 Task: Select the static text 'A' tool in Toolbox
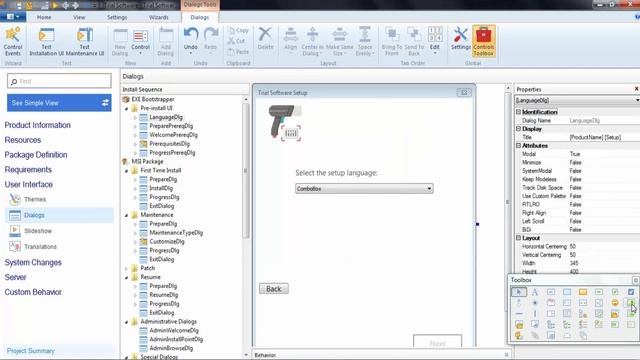coord(535,292)
